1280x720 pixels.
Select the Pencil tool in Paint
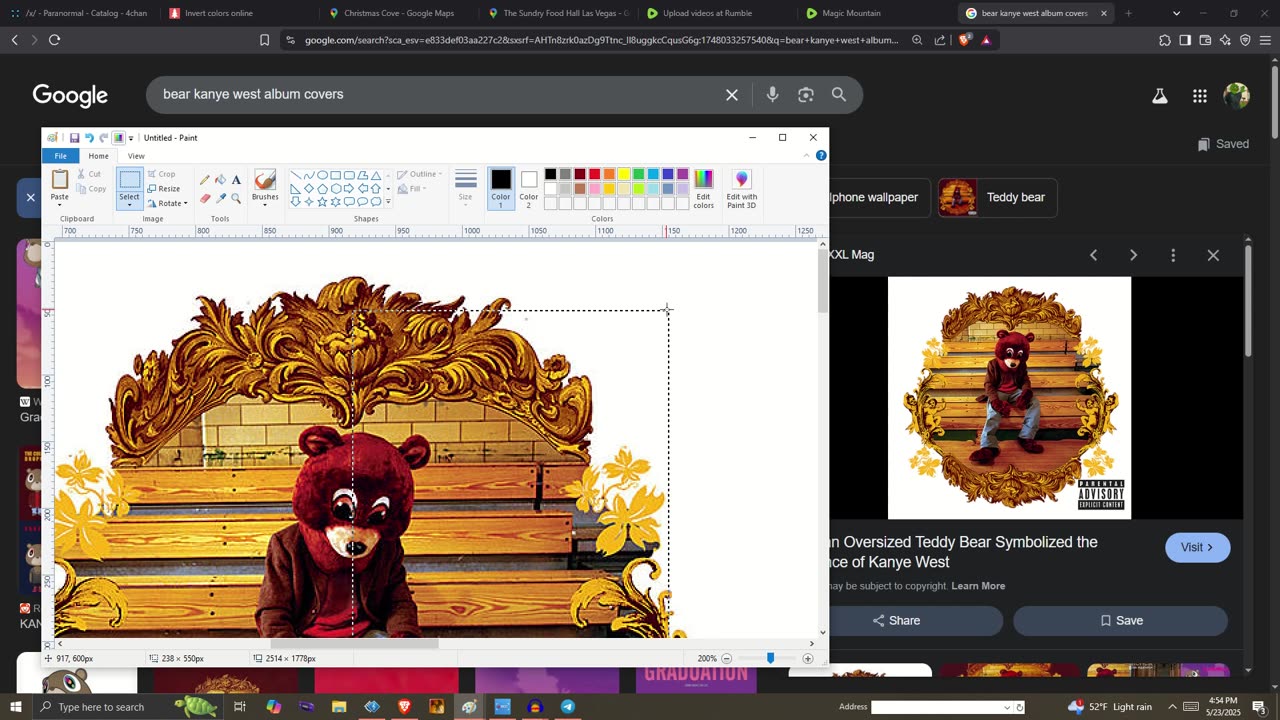click(205, 180)
